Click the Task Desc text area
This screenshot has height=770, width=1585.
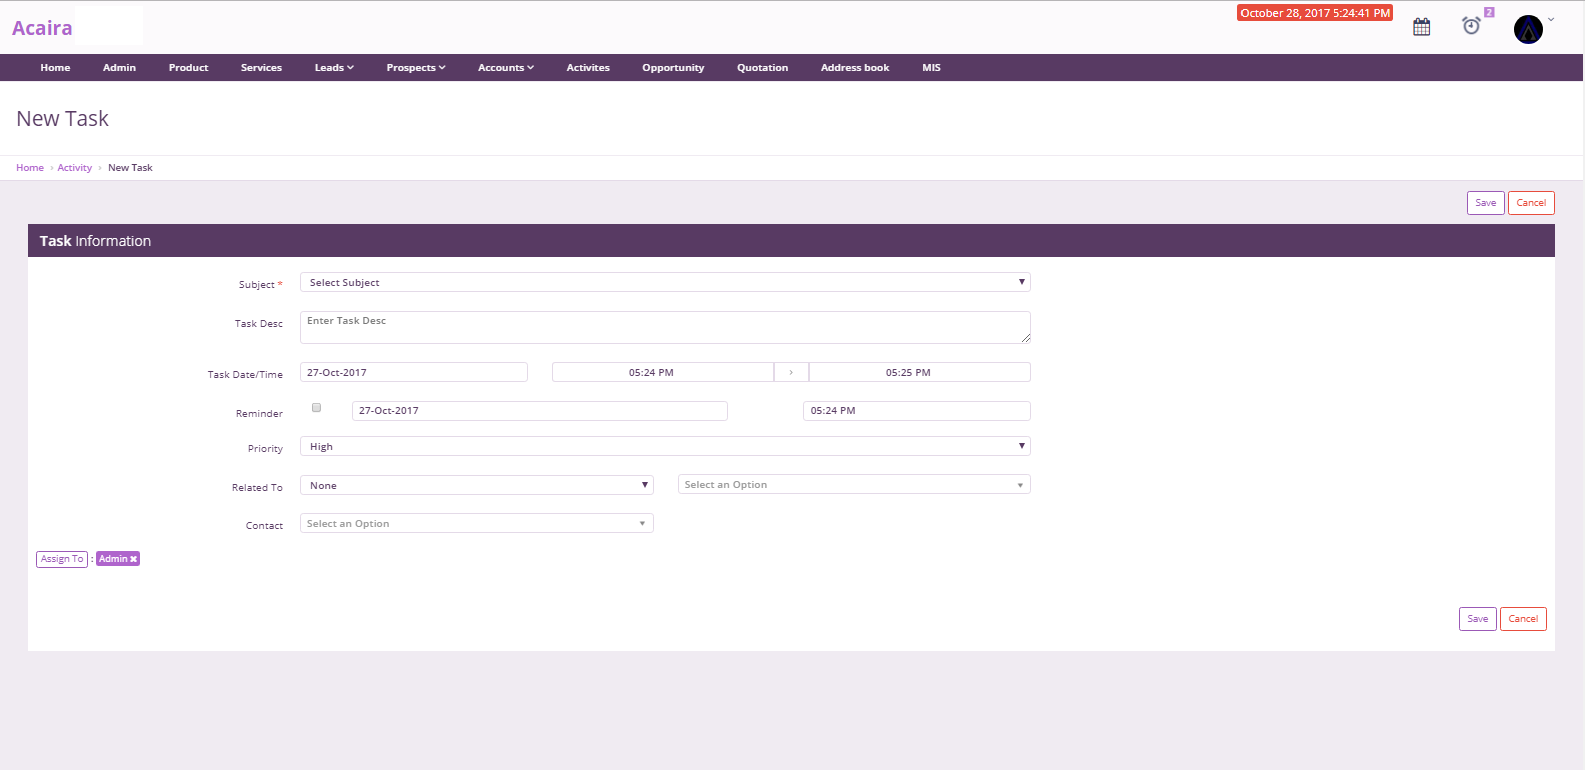tap(665, 327)
